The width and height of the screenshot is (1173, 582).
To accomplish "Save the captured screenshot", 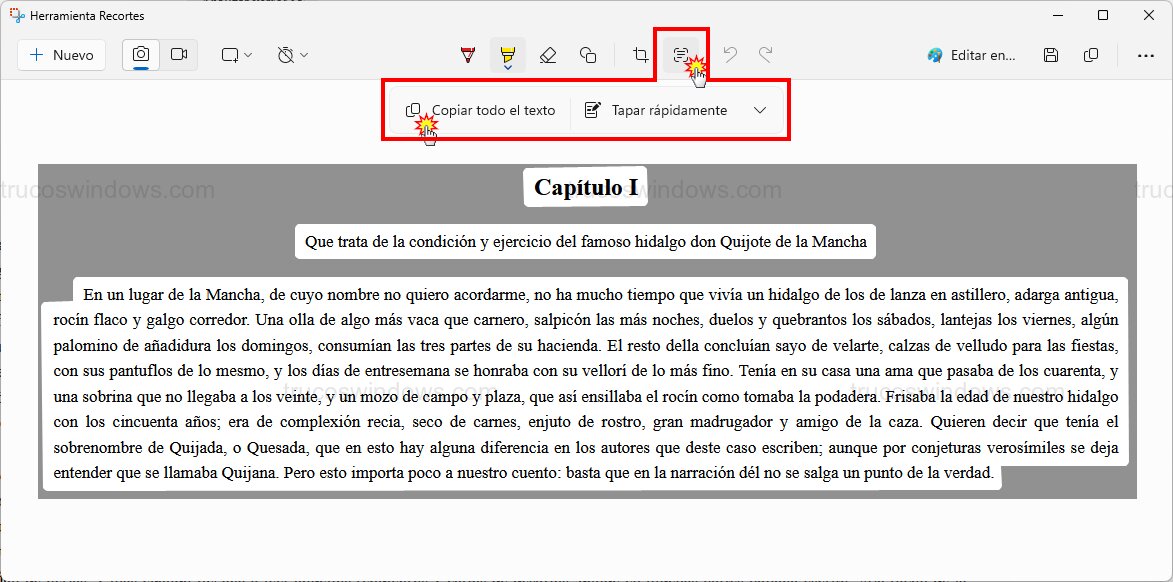I will tap(1050, 55).
